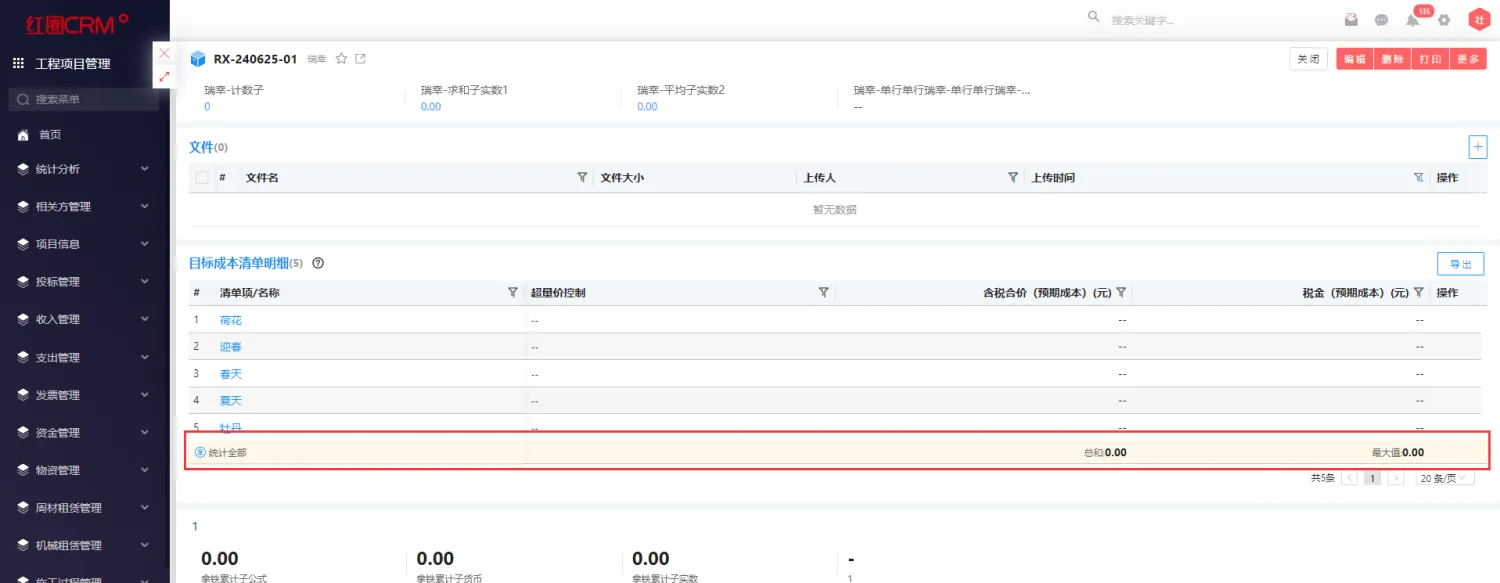Click the red expand-arrows icon on panel edge
This screenshot has width=1500, height=583.
164,76
